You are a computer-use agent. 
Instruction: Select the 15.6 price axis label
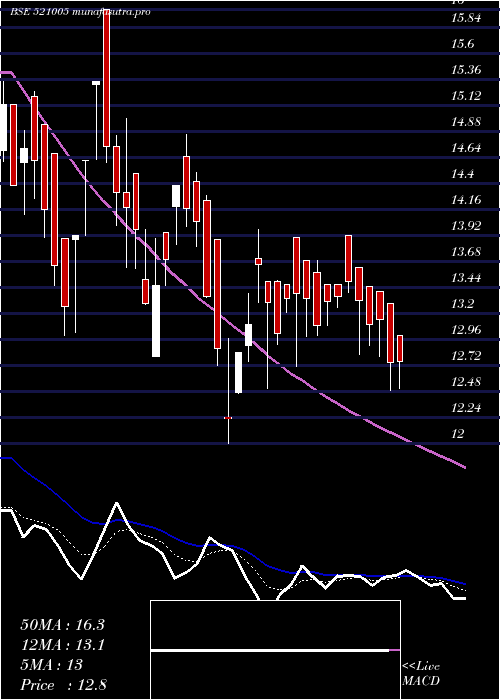pos(463,44)
